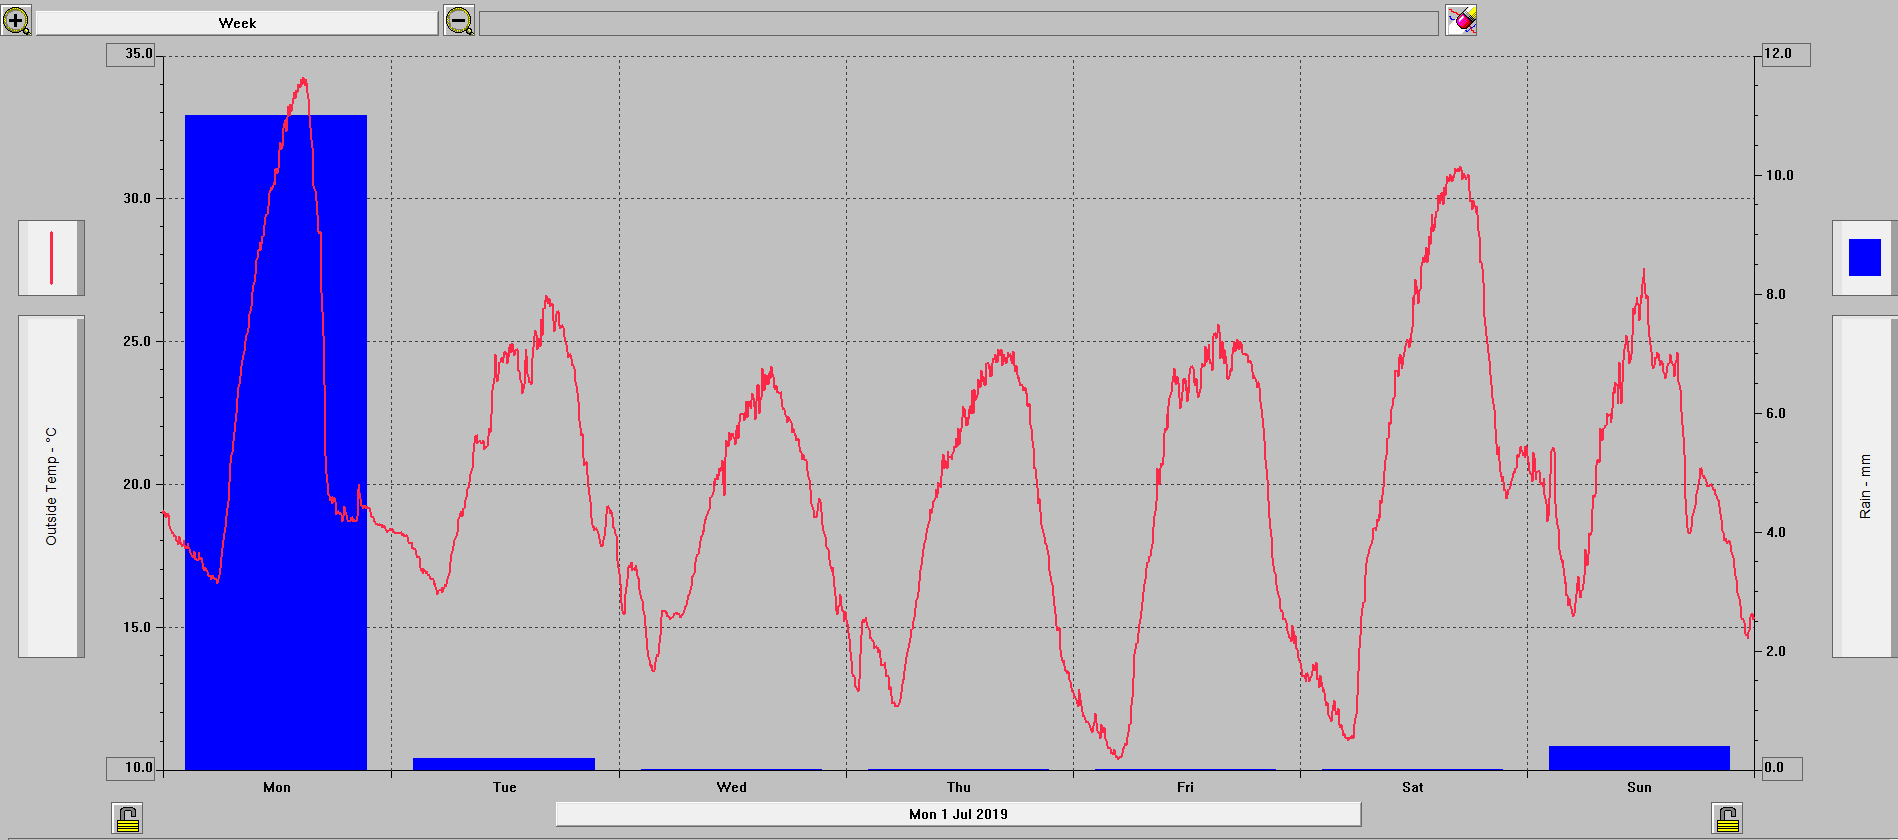Click the empty bar beside zoom out
This screenshot has width=1898, height=840.
pyautogui.click(x=958, y=23)
